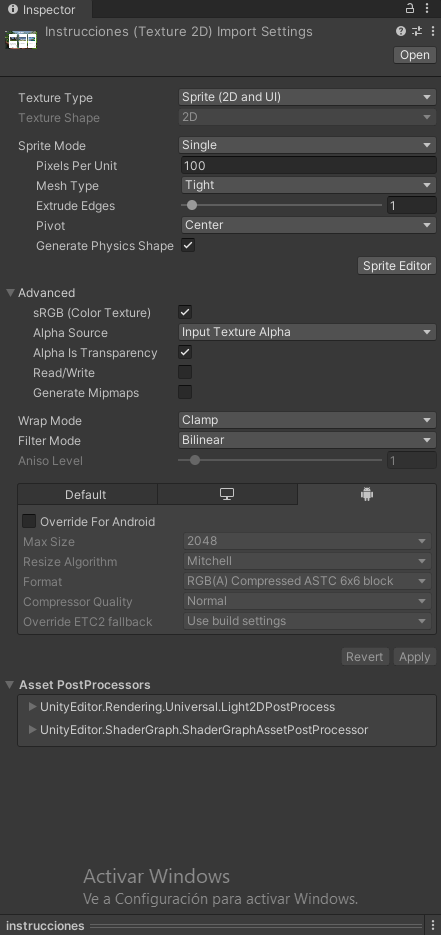This screenshot has width=441, height=935.
Task: Expand the Light2DPostProcess entry
Action: [33, 707]
